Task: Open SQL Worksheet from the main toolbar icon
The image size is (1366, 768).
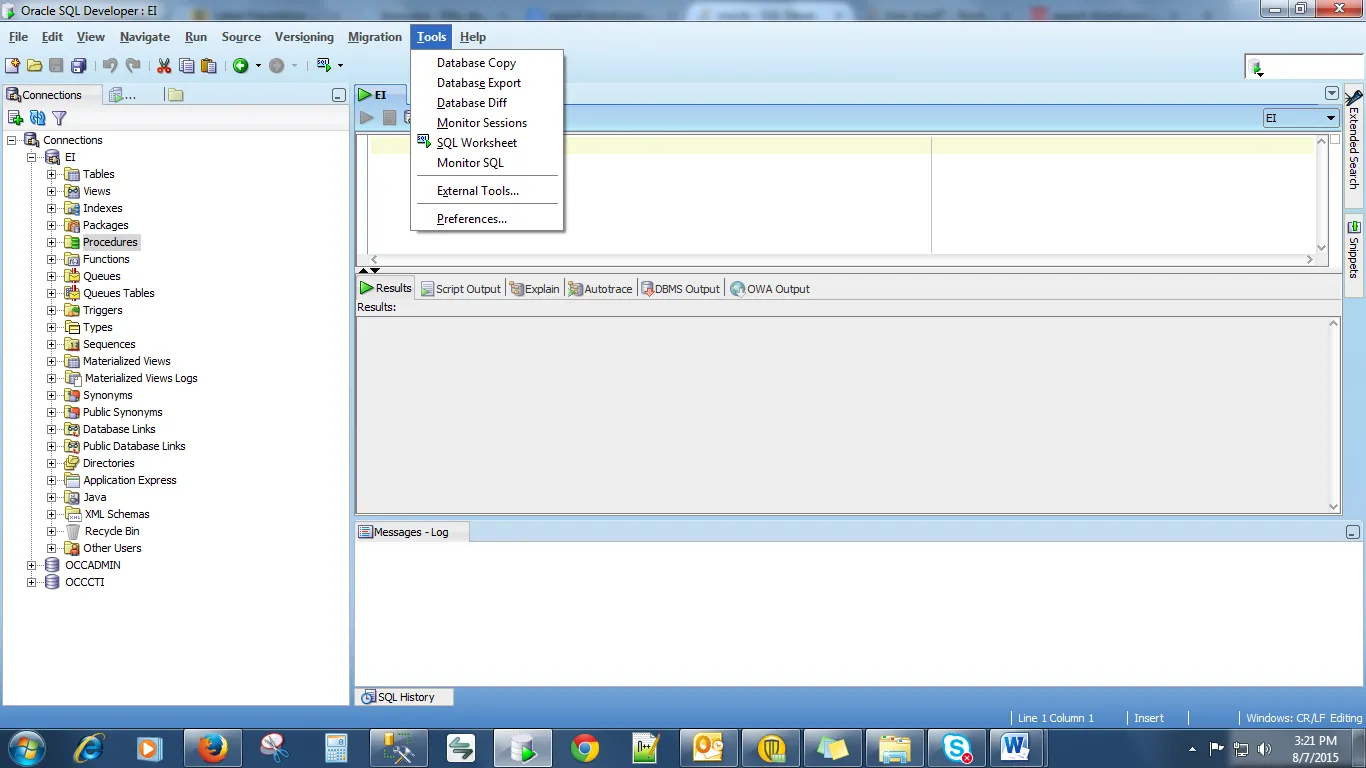Action: click(x=323, y=66)
